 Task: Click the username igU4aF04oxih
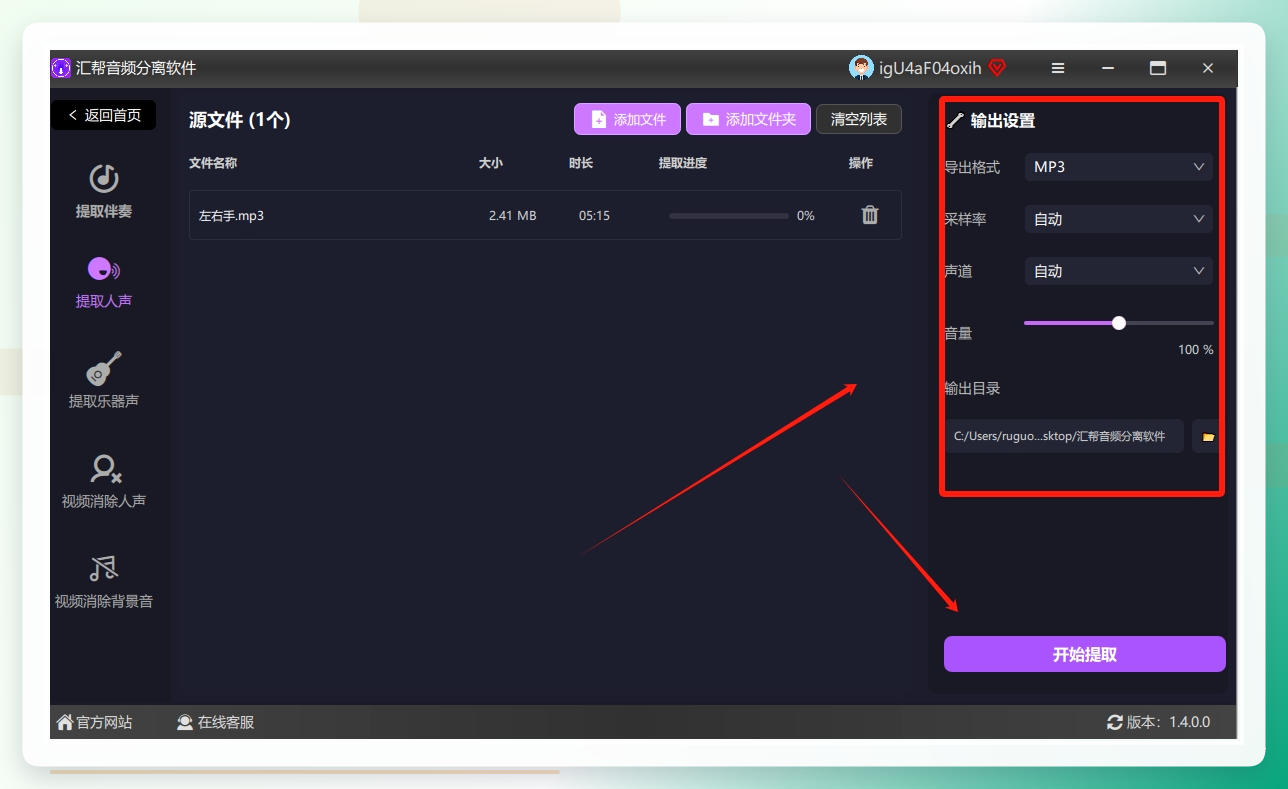tap(930, 68)
